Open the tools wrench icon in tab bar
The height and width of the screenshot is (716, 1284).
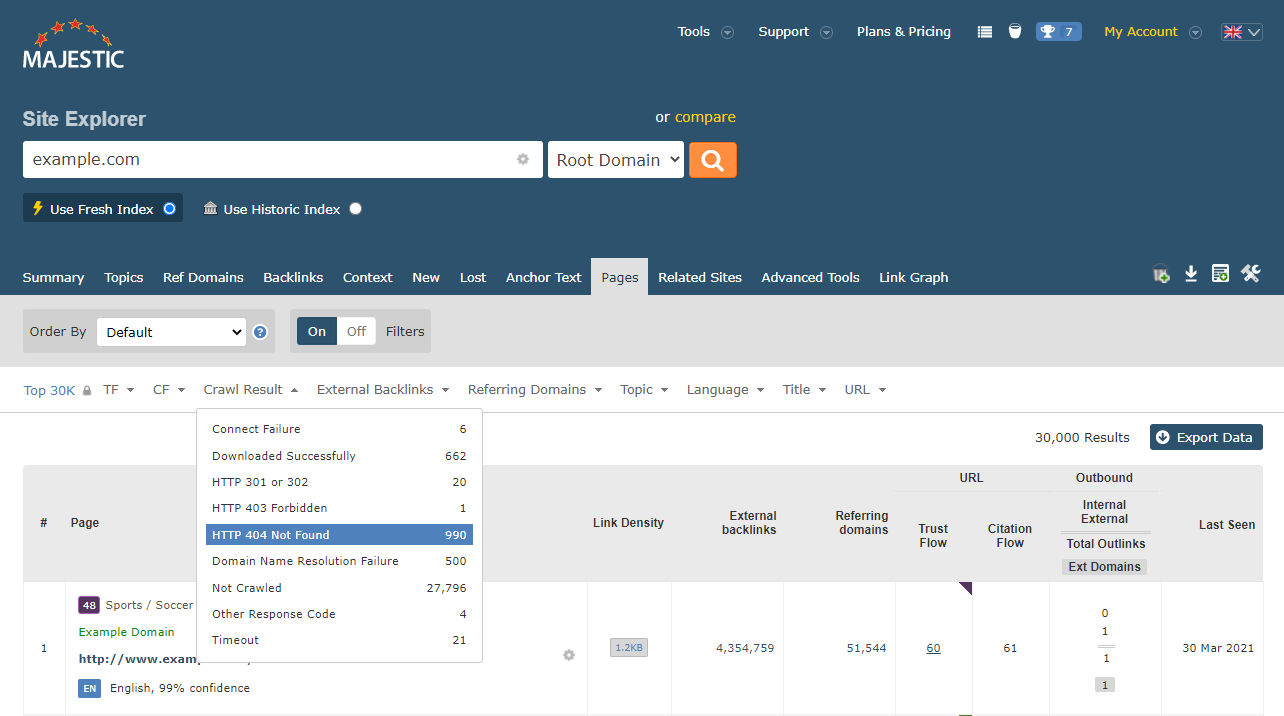pos(1250,274)
